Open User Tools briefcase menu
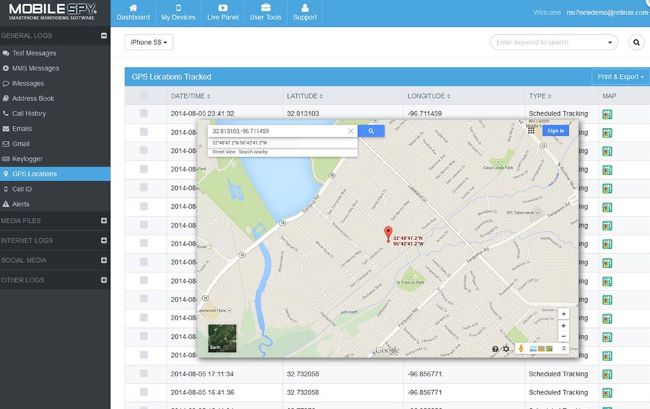650x409 pixels. [x=265, y=13]
